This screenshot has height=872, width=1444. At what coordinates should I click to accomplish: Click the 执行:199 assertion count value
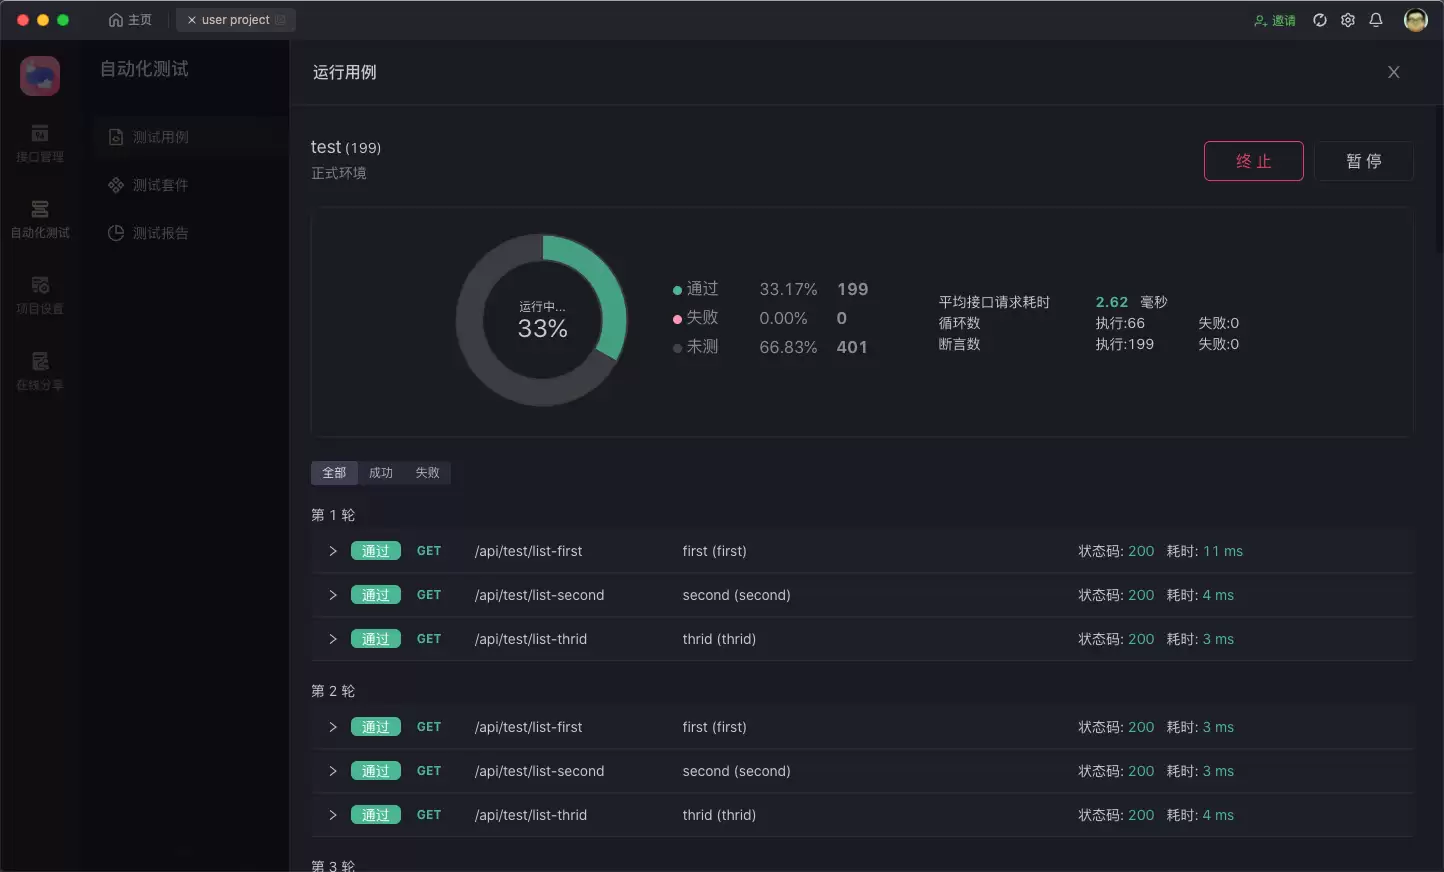(1125, 344)
